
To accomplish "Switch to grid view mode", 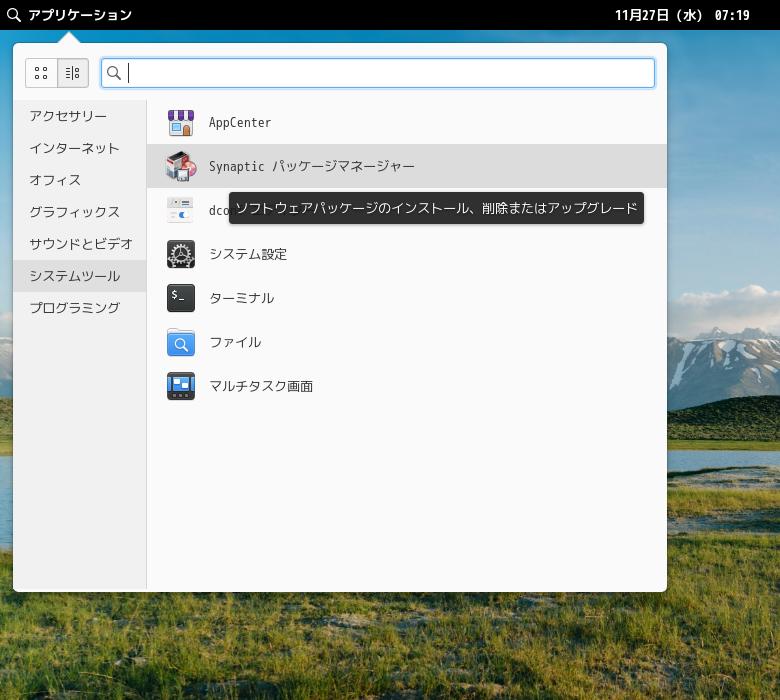I will point(41,73).
